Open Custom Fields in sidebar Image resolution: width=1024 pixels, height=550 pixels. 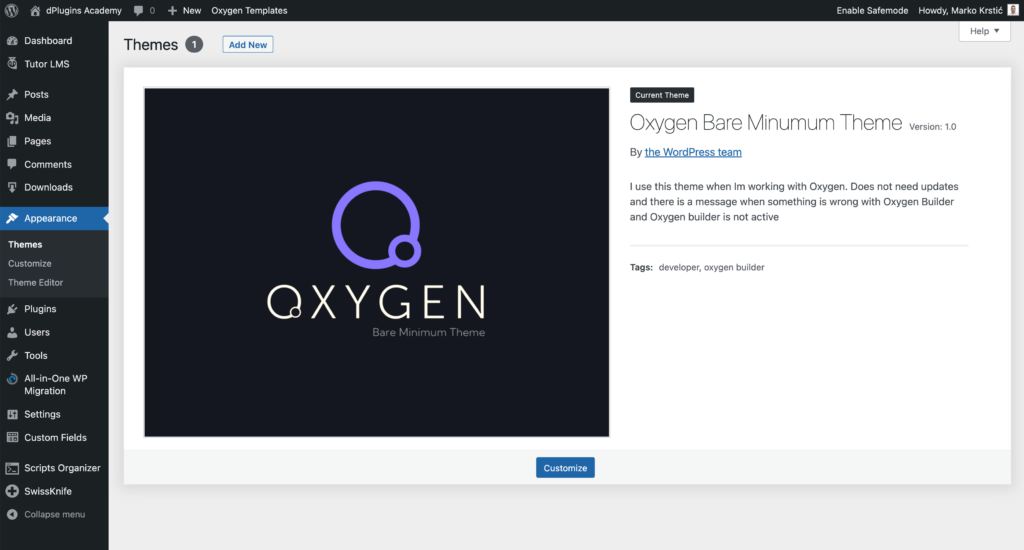(54, 438)
